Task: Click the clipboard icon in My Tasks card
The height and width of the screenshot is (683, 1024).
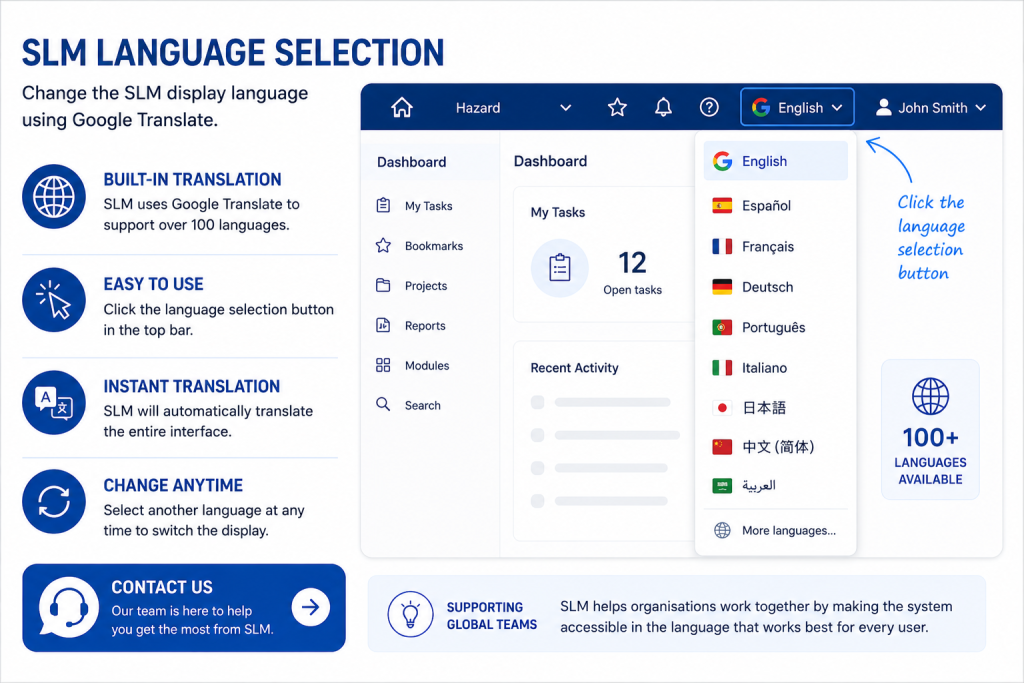Action: pos(560,268)
